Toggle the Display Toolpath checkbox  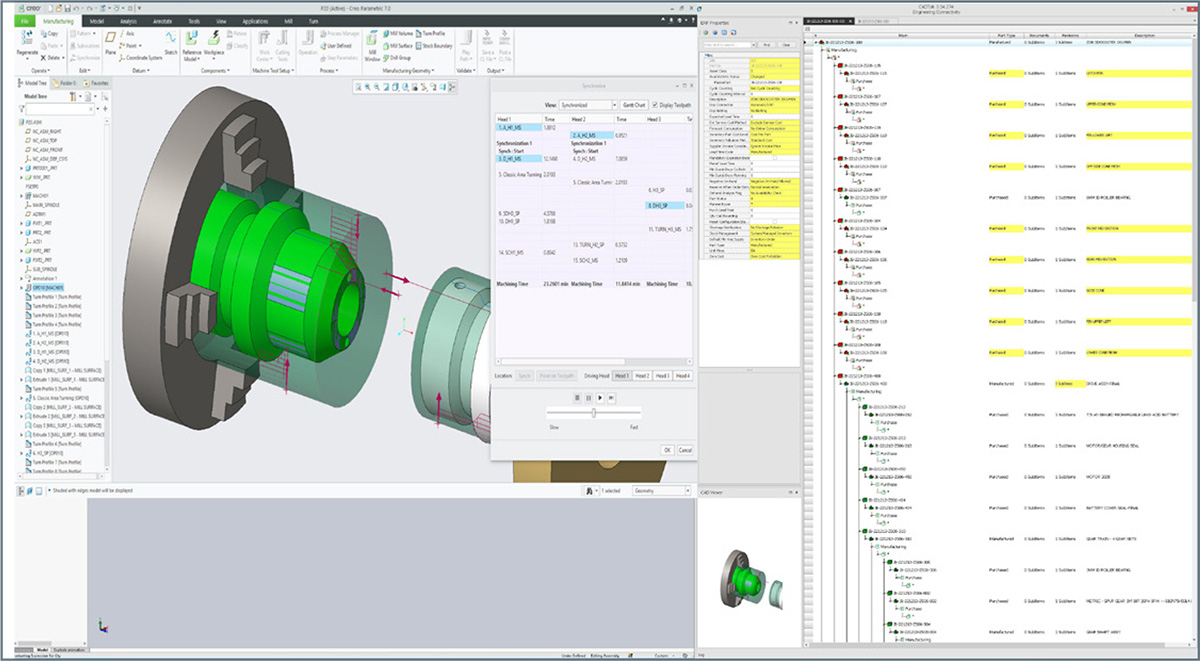click(655, 104)
